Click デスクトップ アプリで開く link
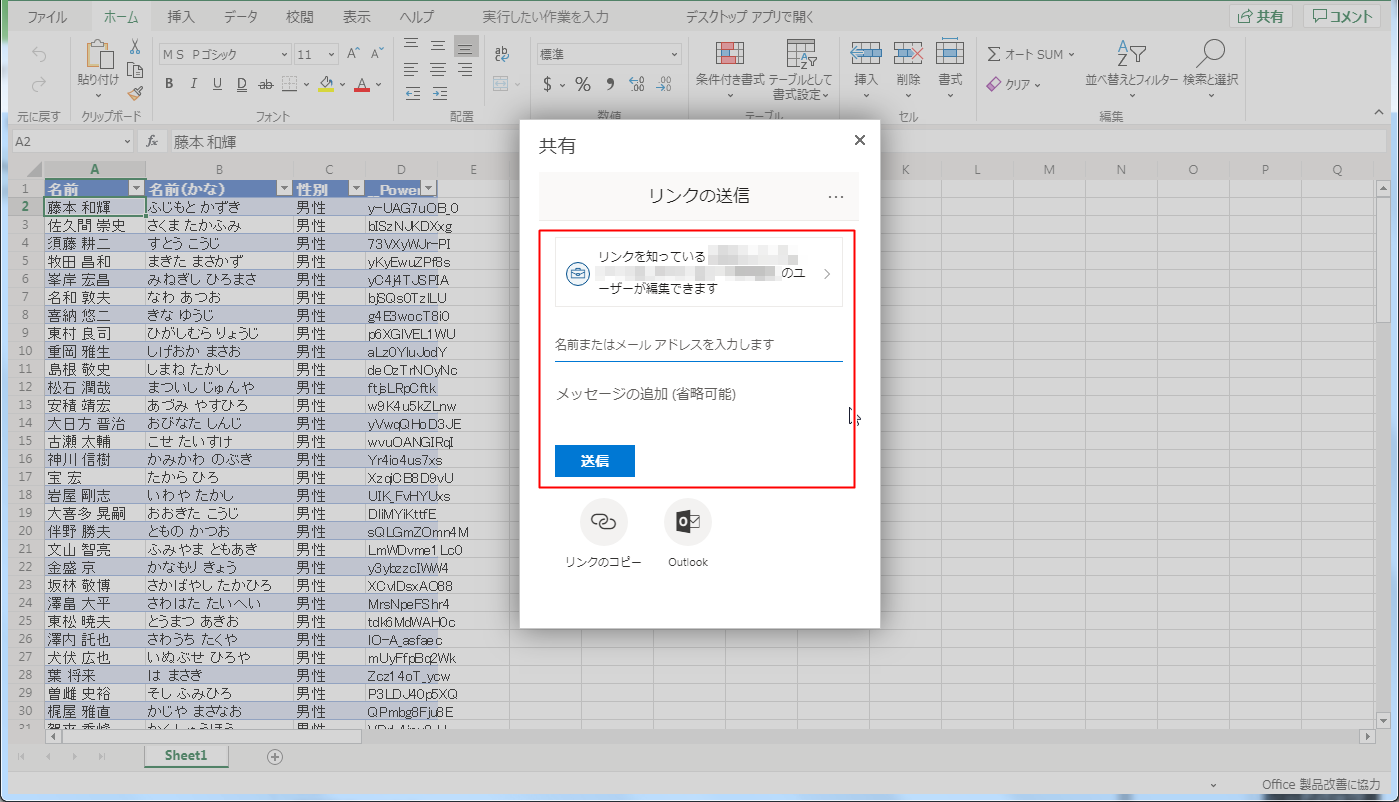 point(750,17)
